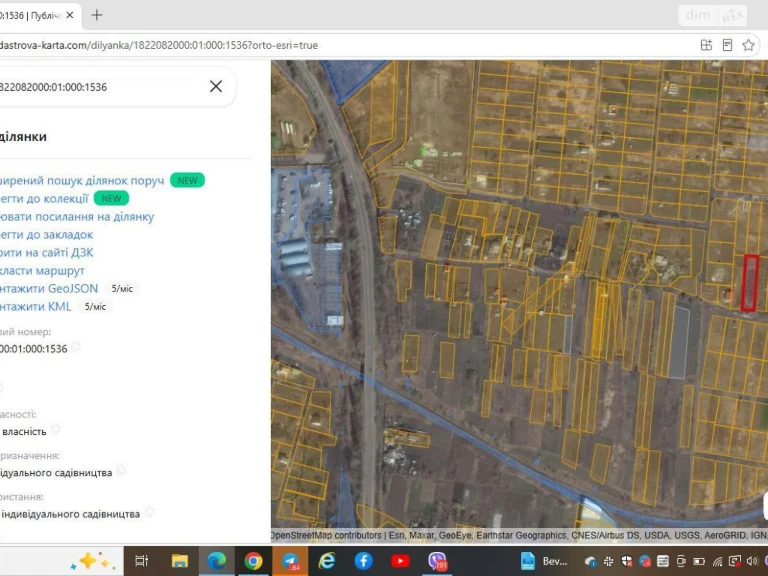Open Task View on taskbar

point(141,561)
